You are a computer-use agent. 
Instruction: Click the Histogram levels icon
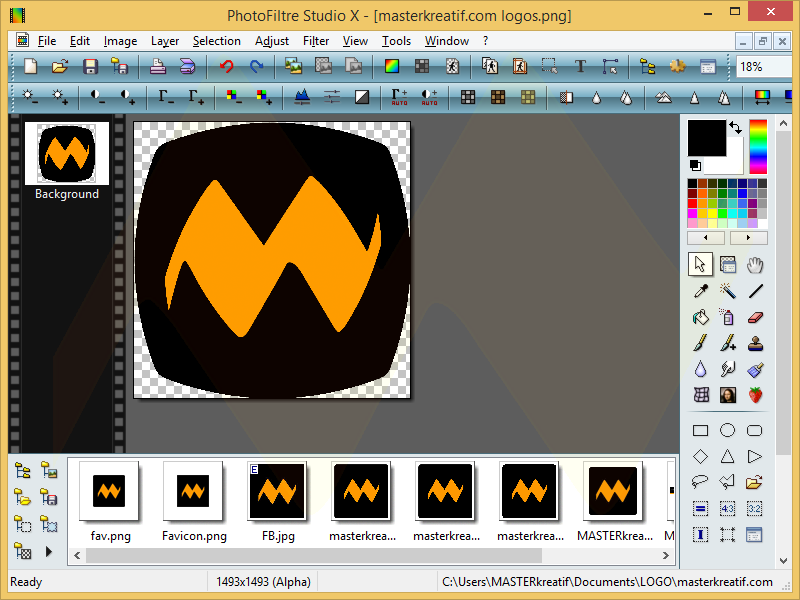[x=302, y=96]
